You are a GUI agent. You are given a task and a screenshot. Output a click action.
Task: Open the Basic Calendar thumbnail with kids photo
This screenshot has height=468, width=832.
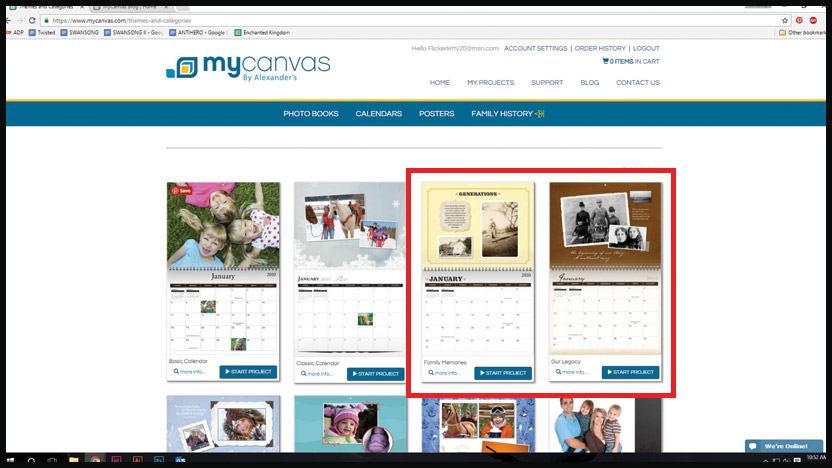[223, 267]
